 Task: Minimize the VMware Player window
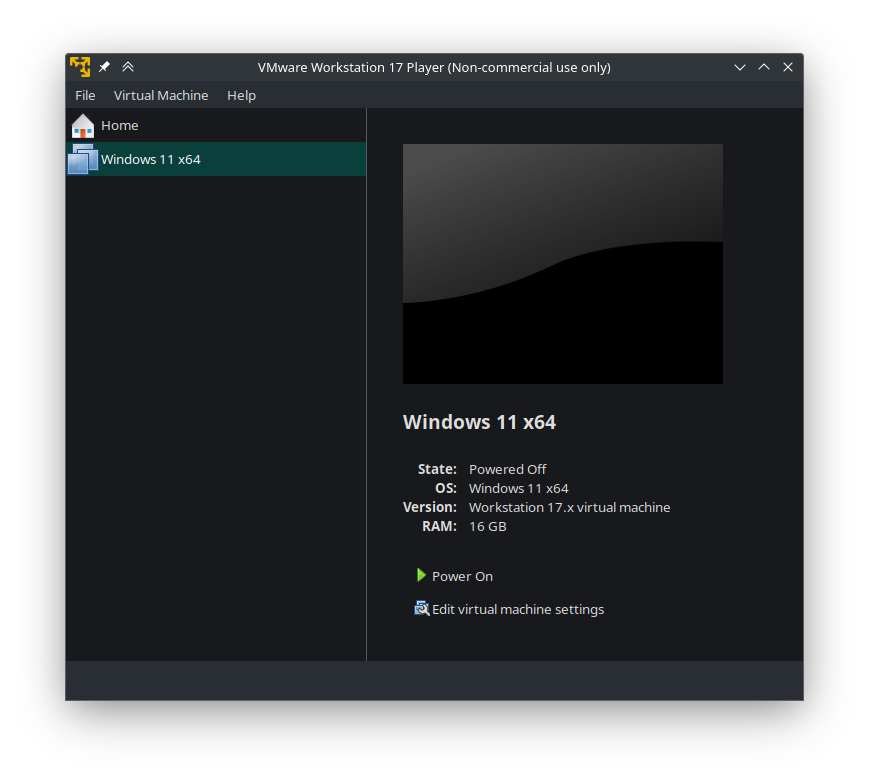[x=740, y=67]
